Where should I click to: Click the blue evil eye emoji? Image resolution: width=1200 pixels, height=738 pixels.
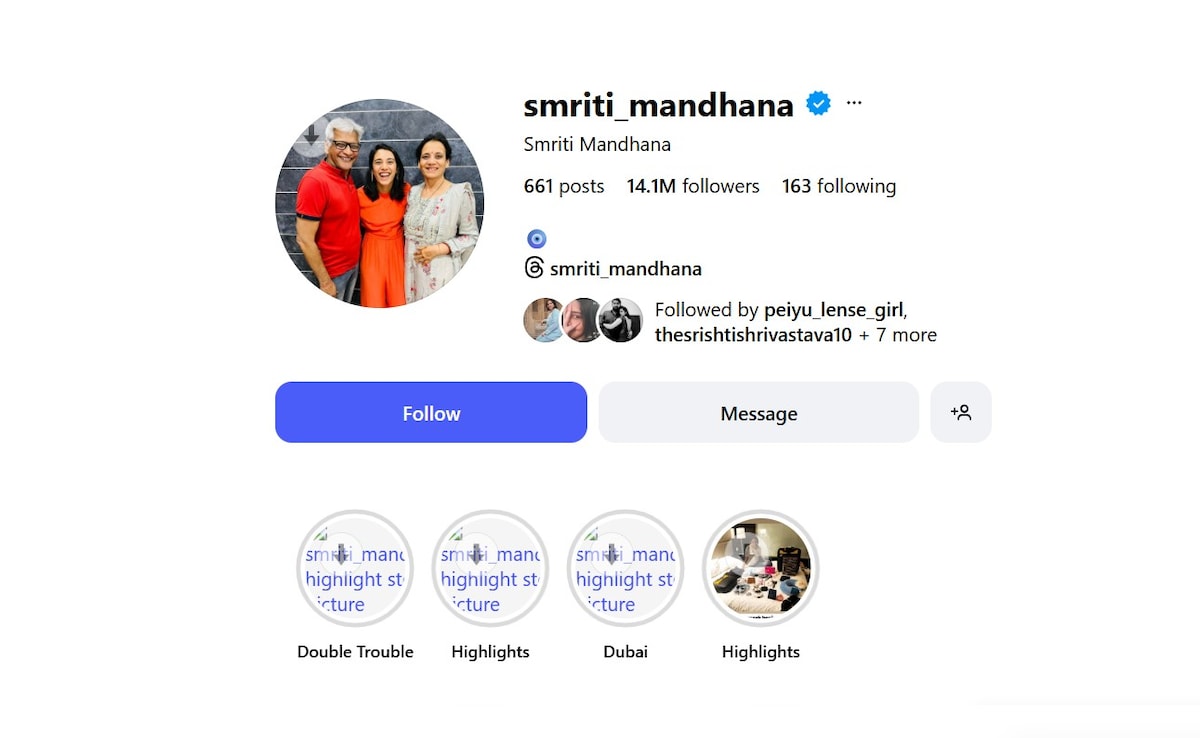[x=537, y=238]
